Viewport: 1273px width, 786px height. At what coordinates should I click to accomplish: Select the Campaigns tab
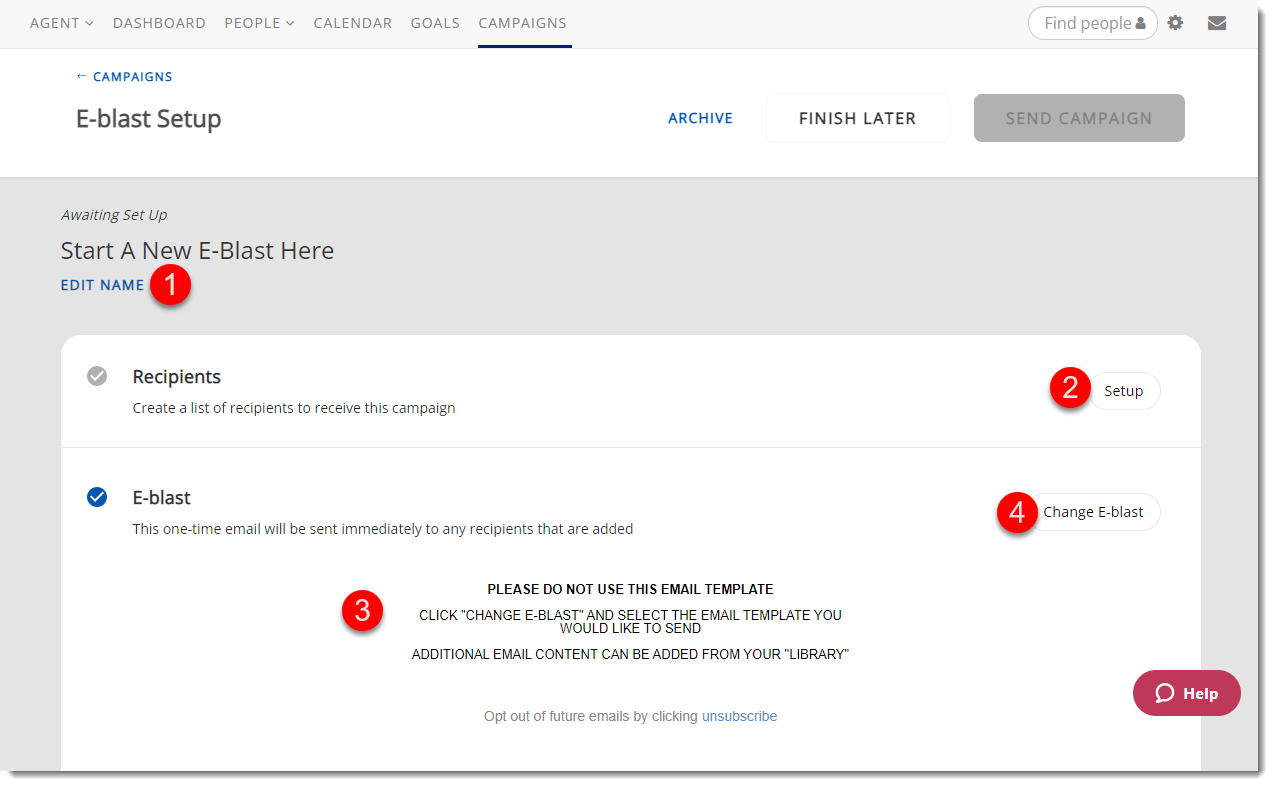point(522,23)
